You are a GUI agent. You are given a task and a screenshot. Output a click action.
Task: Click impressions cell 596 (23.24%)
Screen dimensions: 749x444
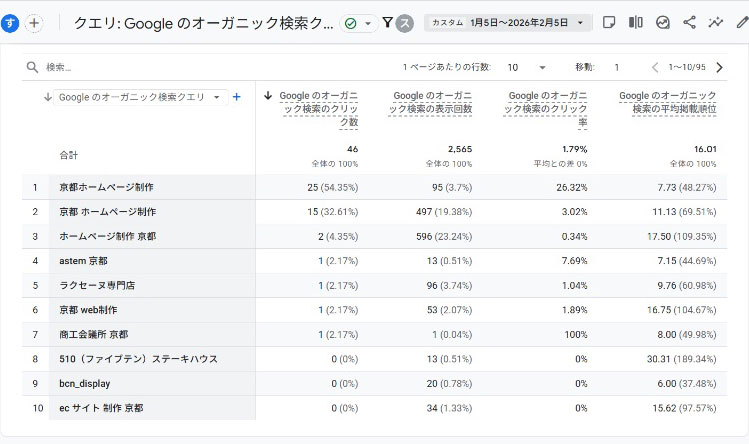pyautogui.click(x=444, y=237)
